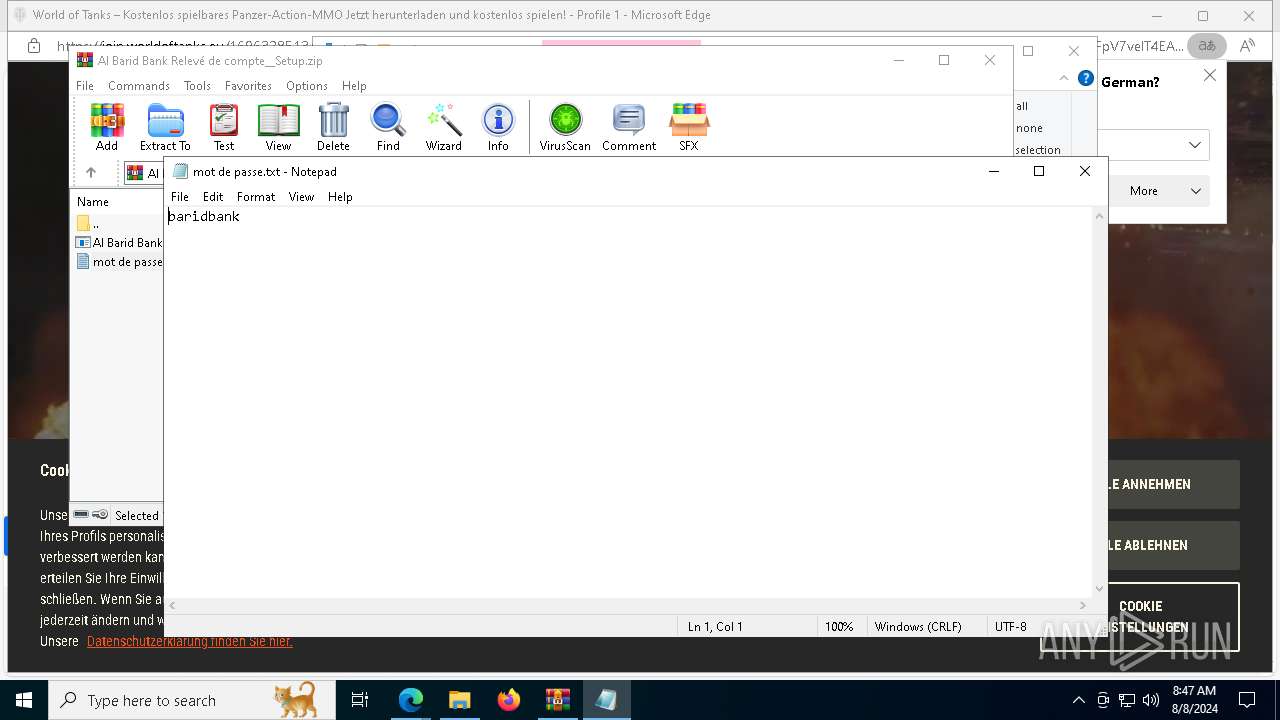Viewport: 1280px width, 720px height.
Task: Open File Explorer from taskbar
Action: pyautogui.click(x=459, y=700)
